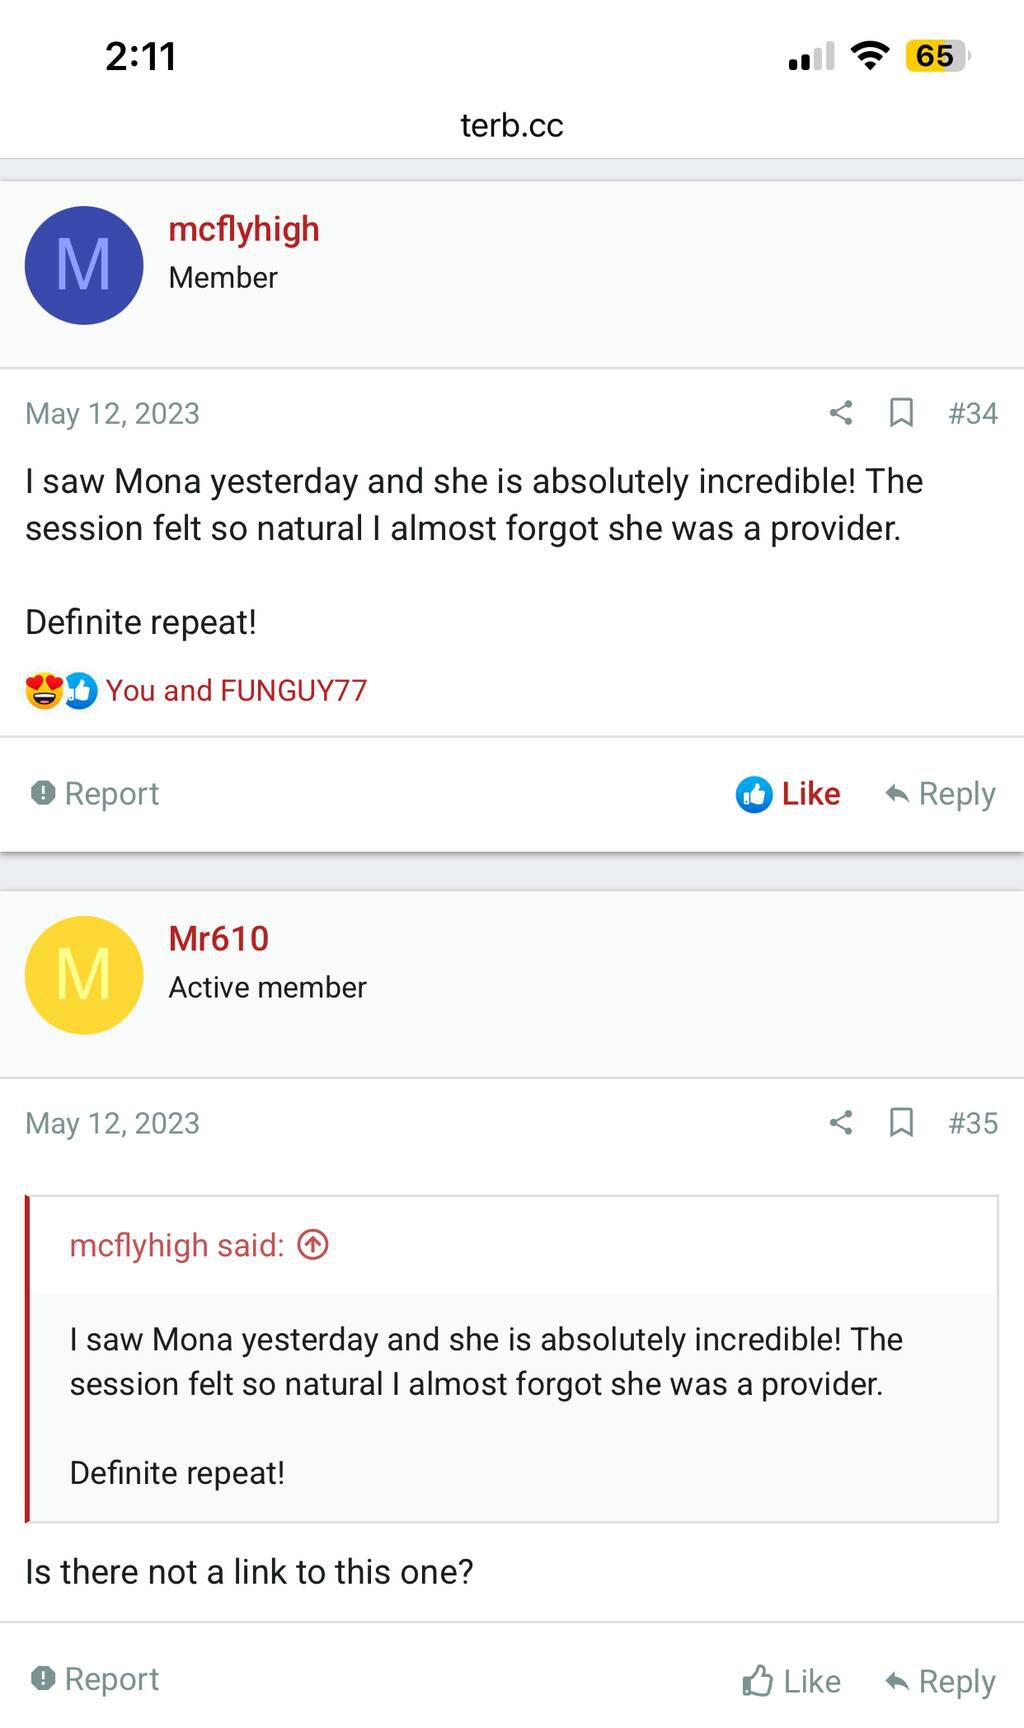
Task: Jump to quoted post via arrow icon
Action: pos(313,1245)
